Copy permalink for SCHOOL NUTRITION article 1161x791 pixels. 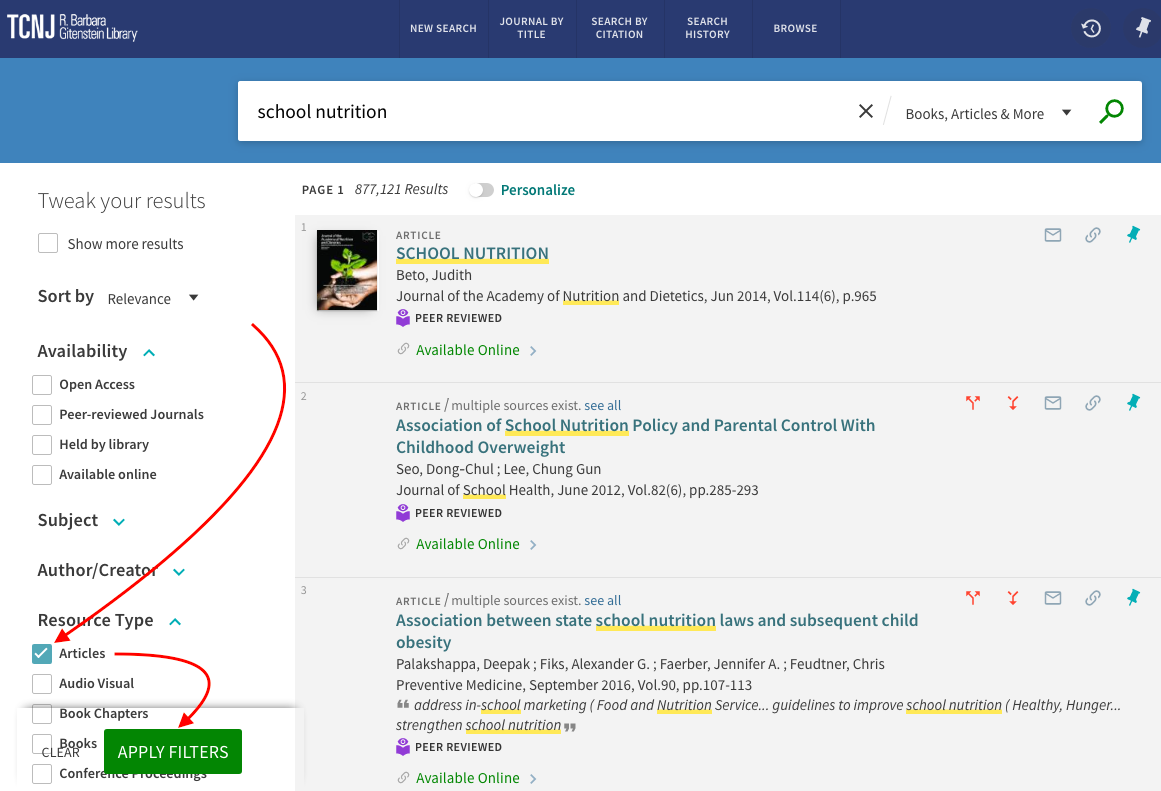coord(1093,235)
